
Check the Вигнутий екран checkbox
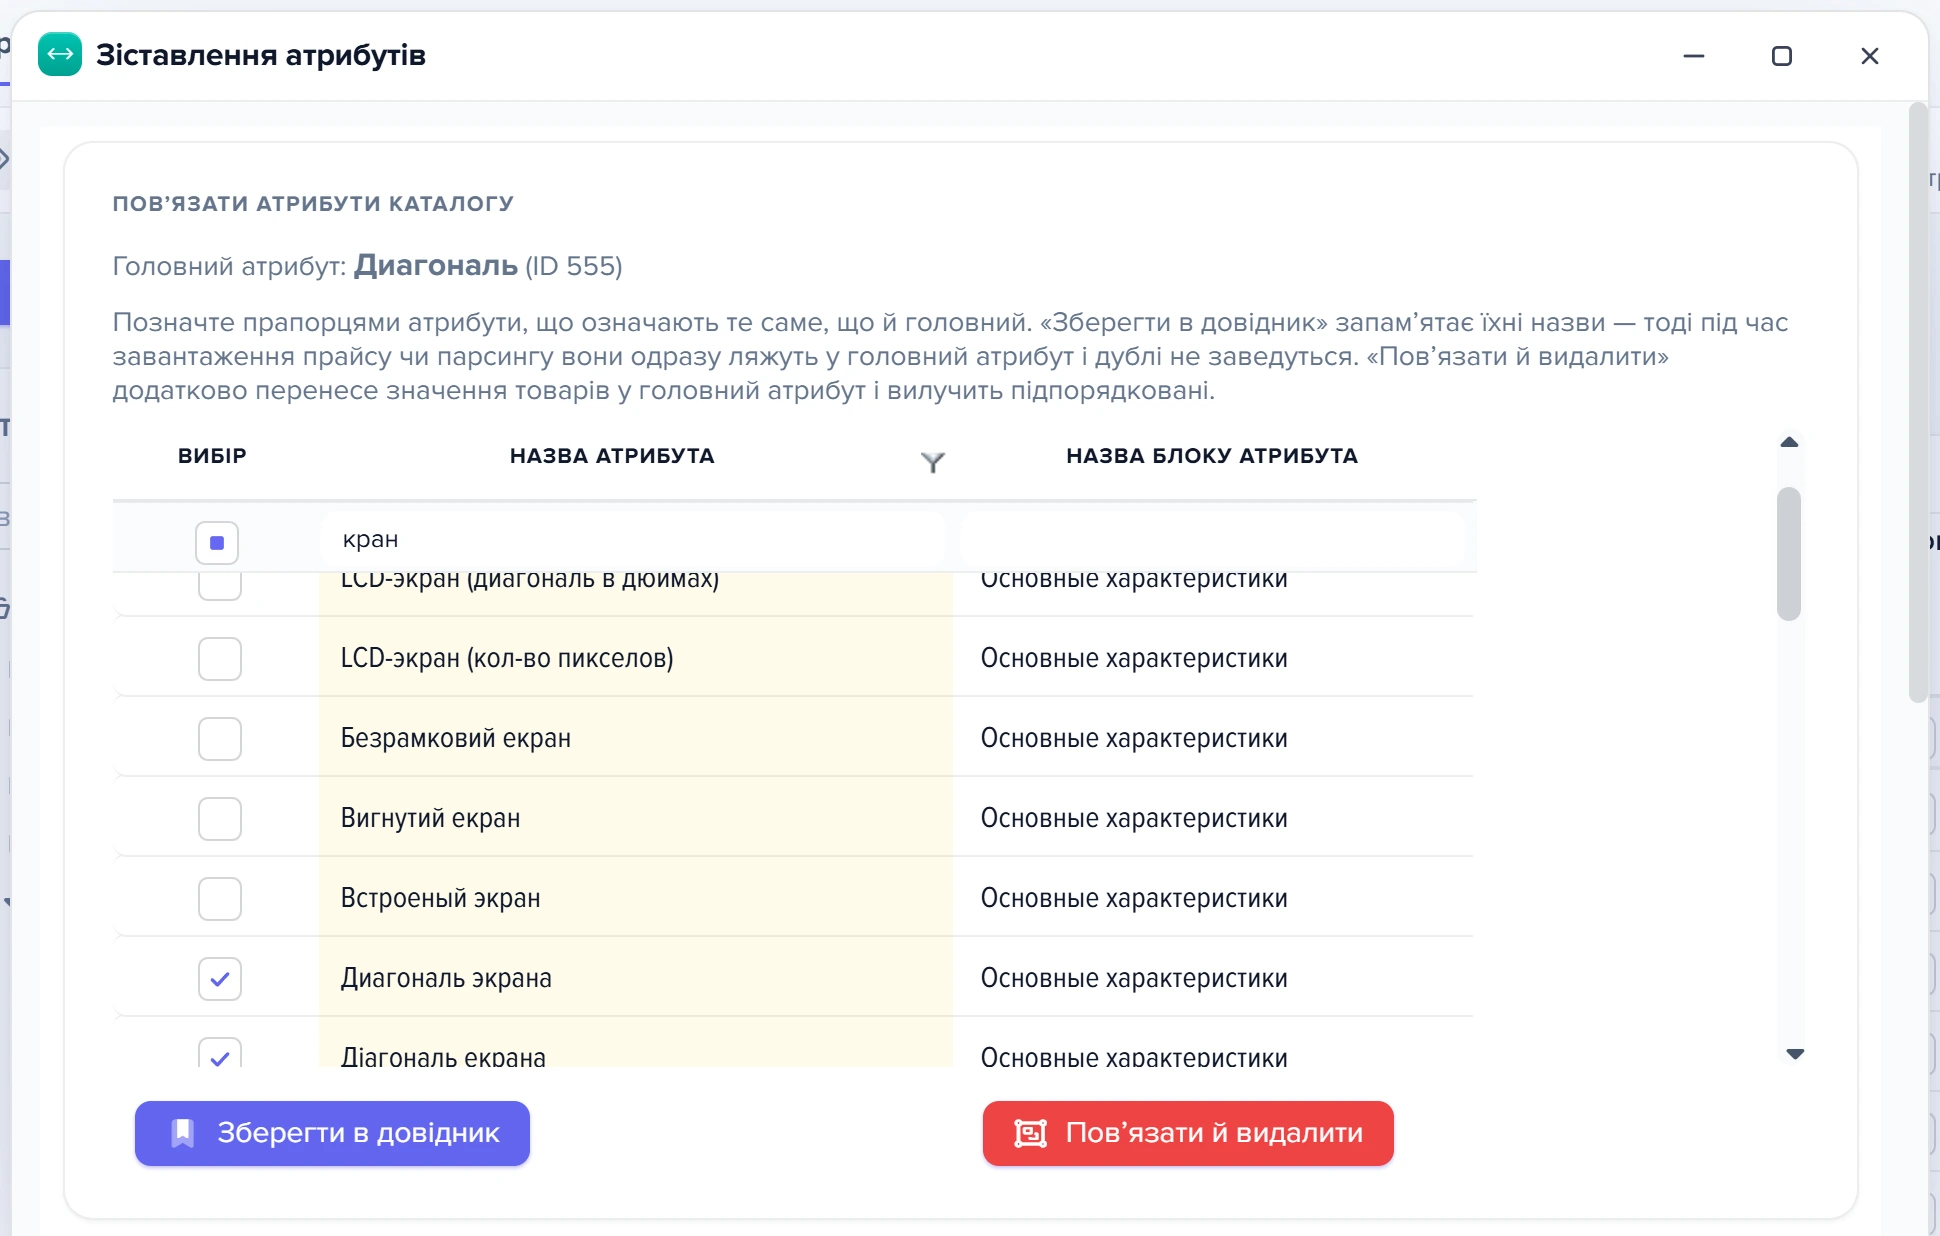point(220,819)
